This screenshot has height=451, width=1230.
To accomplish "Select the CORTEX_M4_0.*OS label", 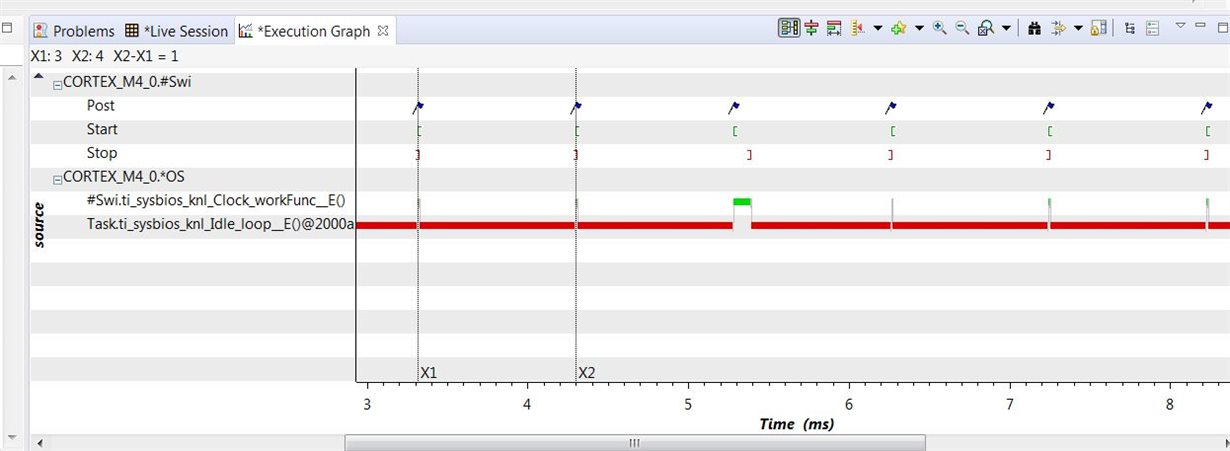I will [x=124, y=177].
